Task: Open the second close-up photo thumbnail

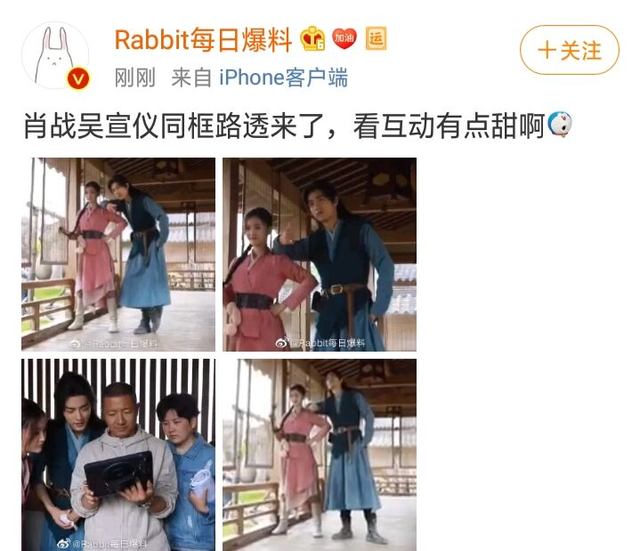Action: coord(320,254)
